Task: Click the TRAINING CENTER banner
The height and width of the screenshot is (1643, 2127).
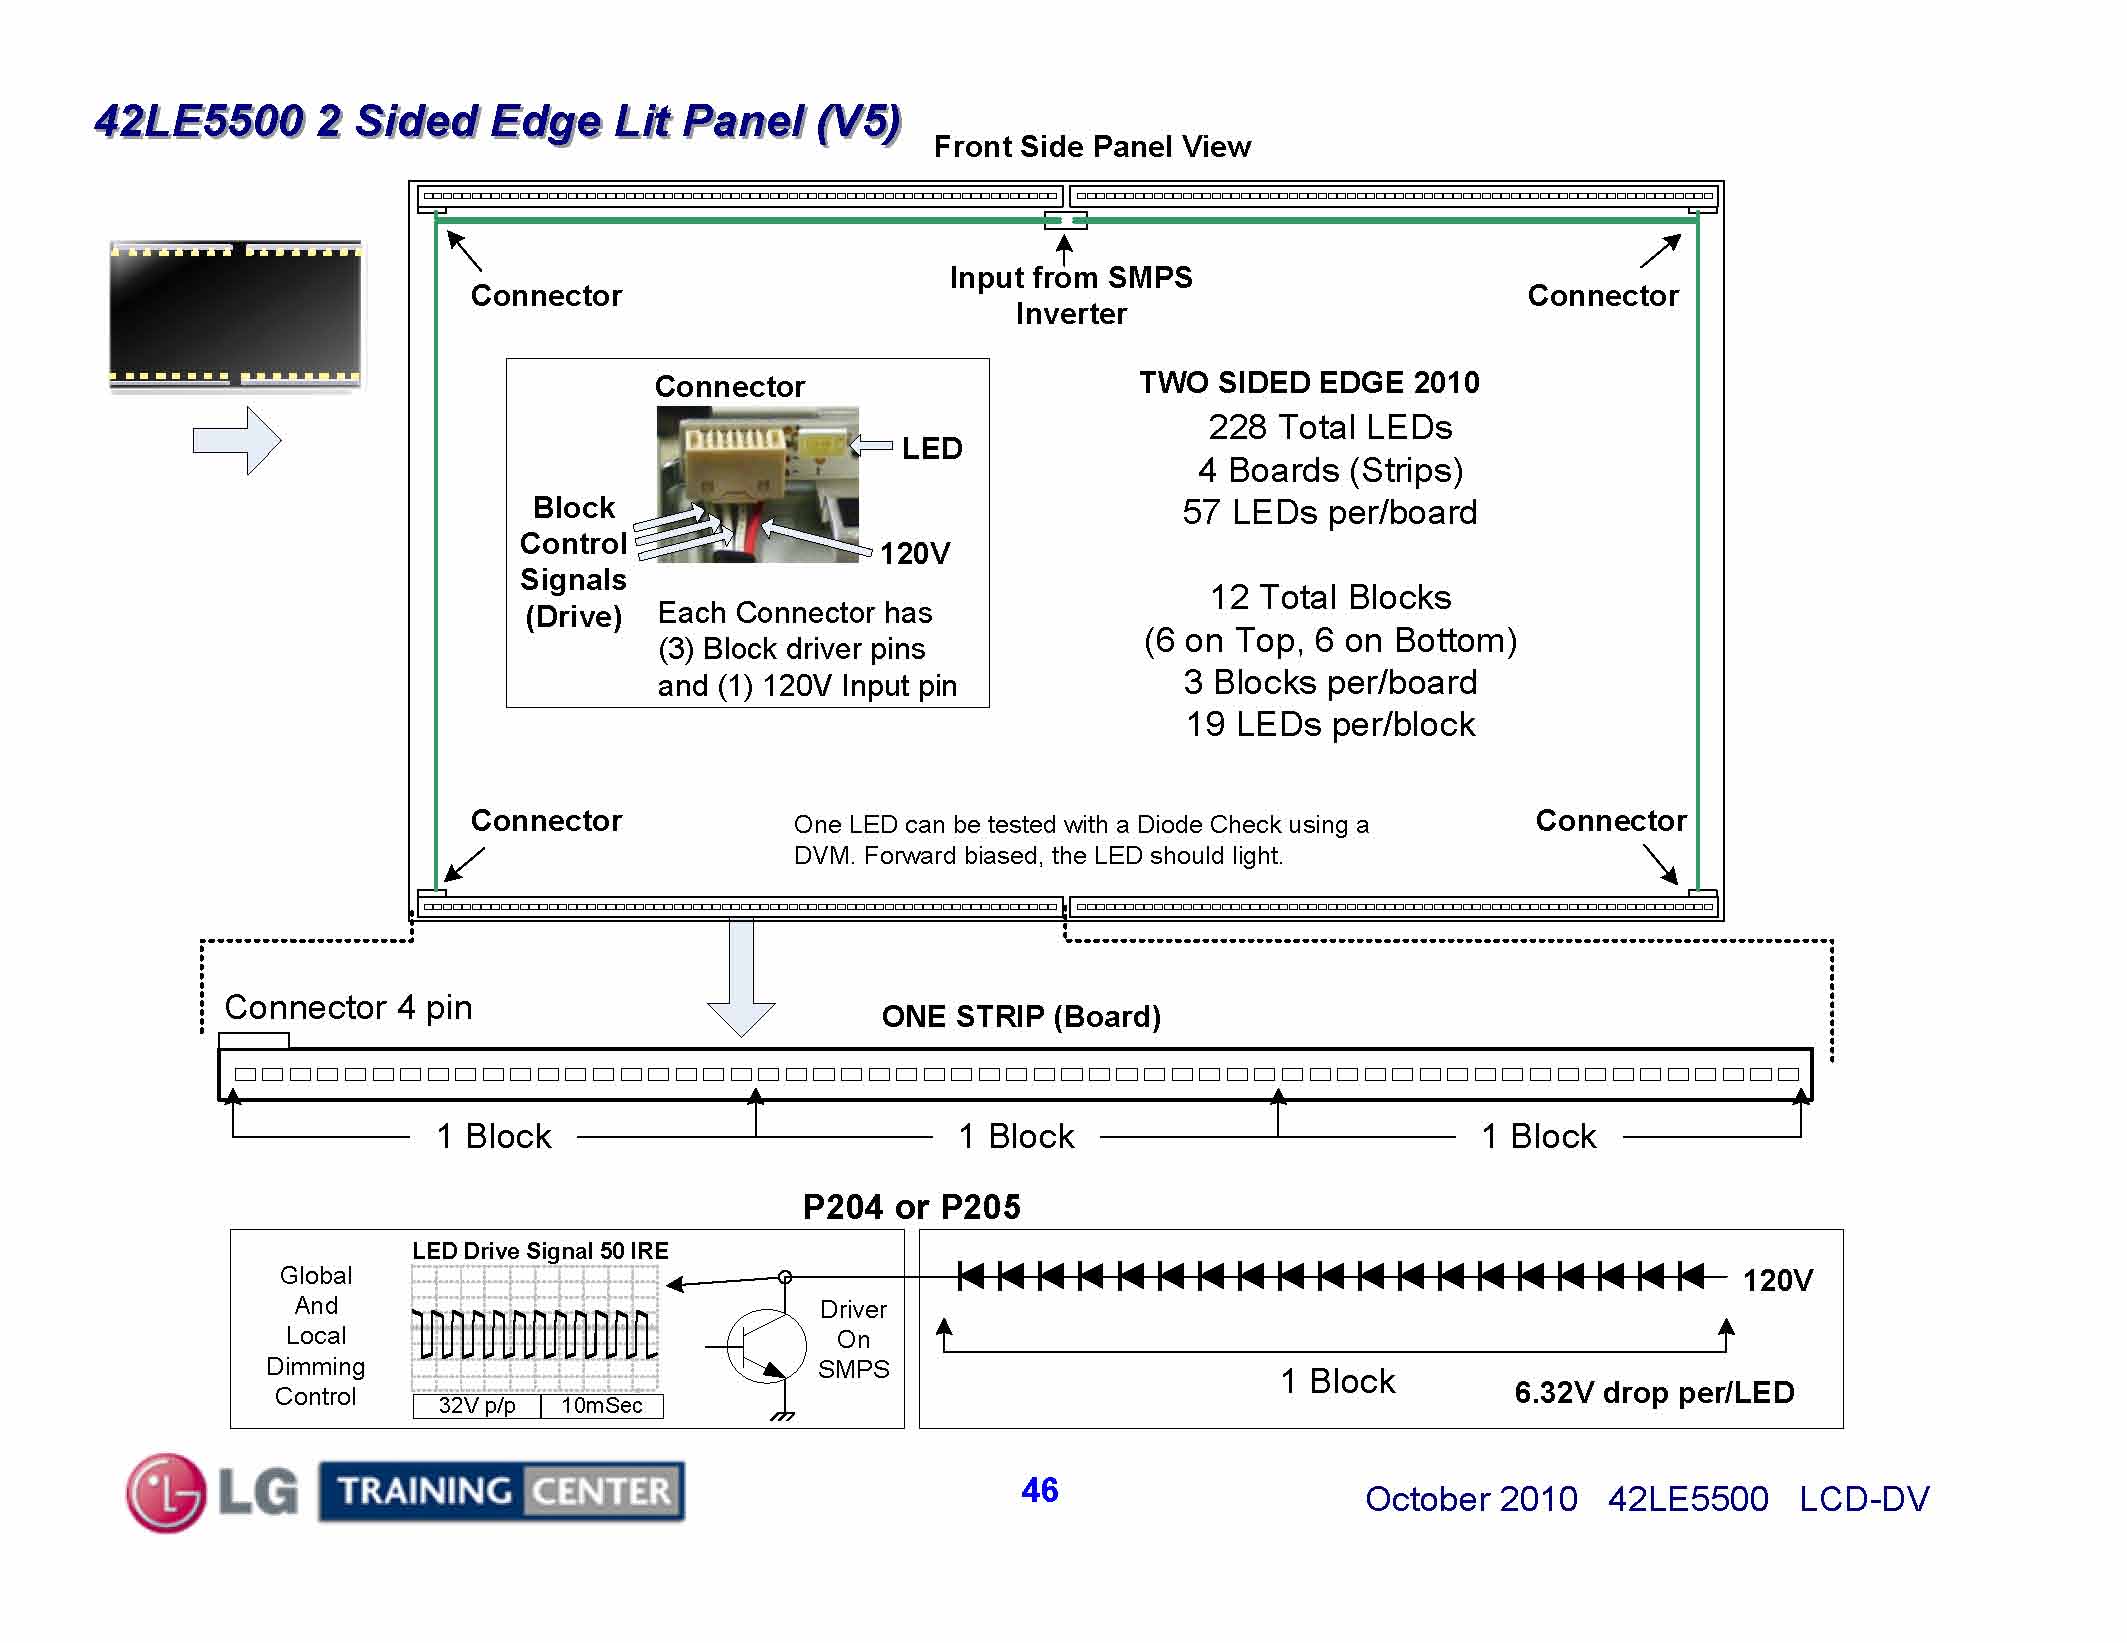Action: pos(502,1491)
